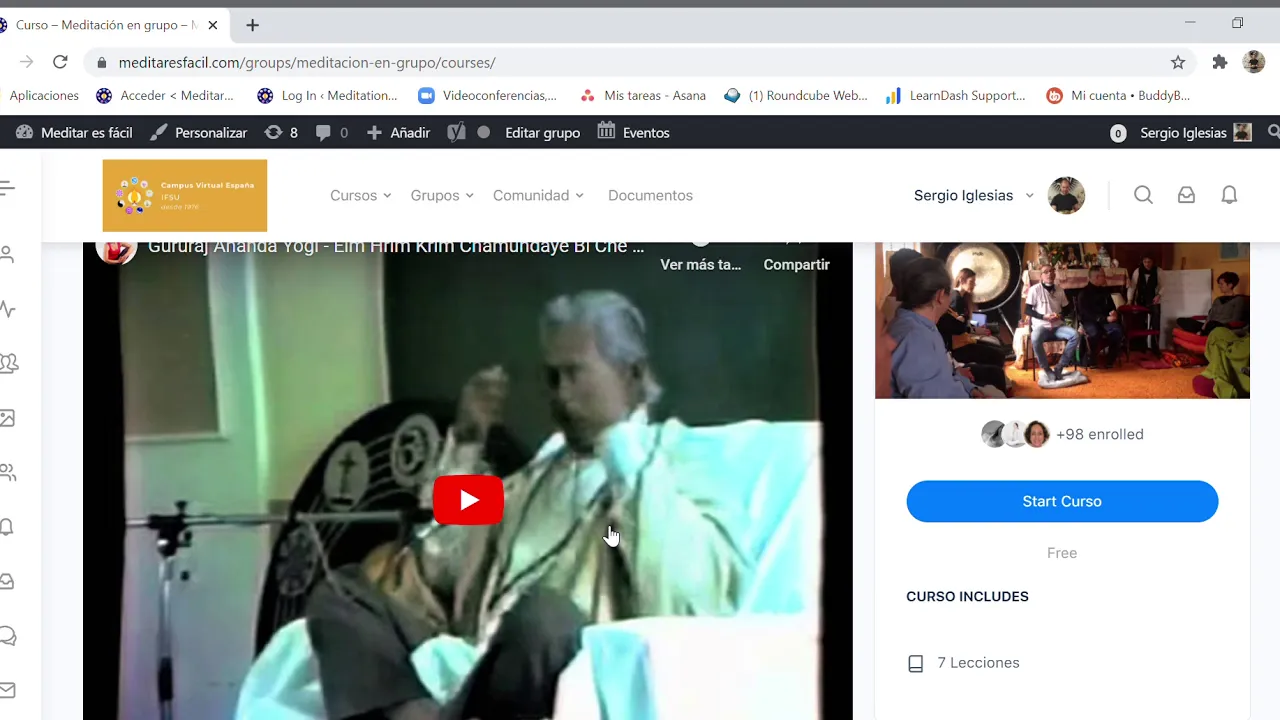Open the notifications bell icon
This screenshot has width=1280, height=720.
[x=1229, y=195]
